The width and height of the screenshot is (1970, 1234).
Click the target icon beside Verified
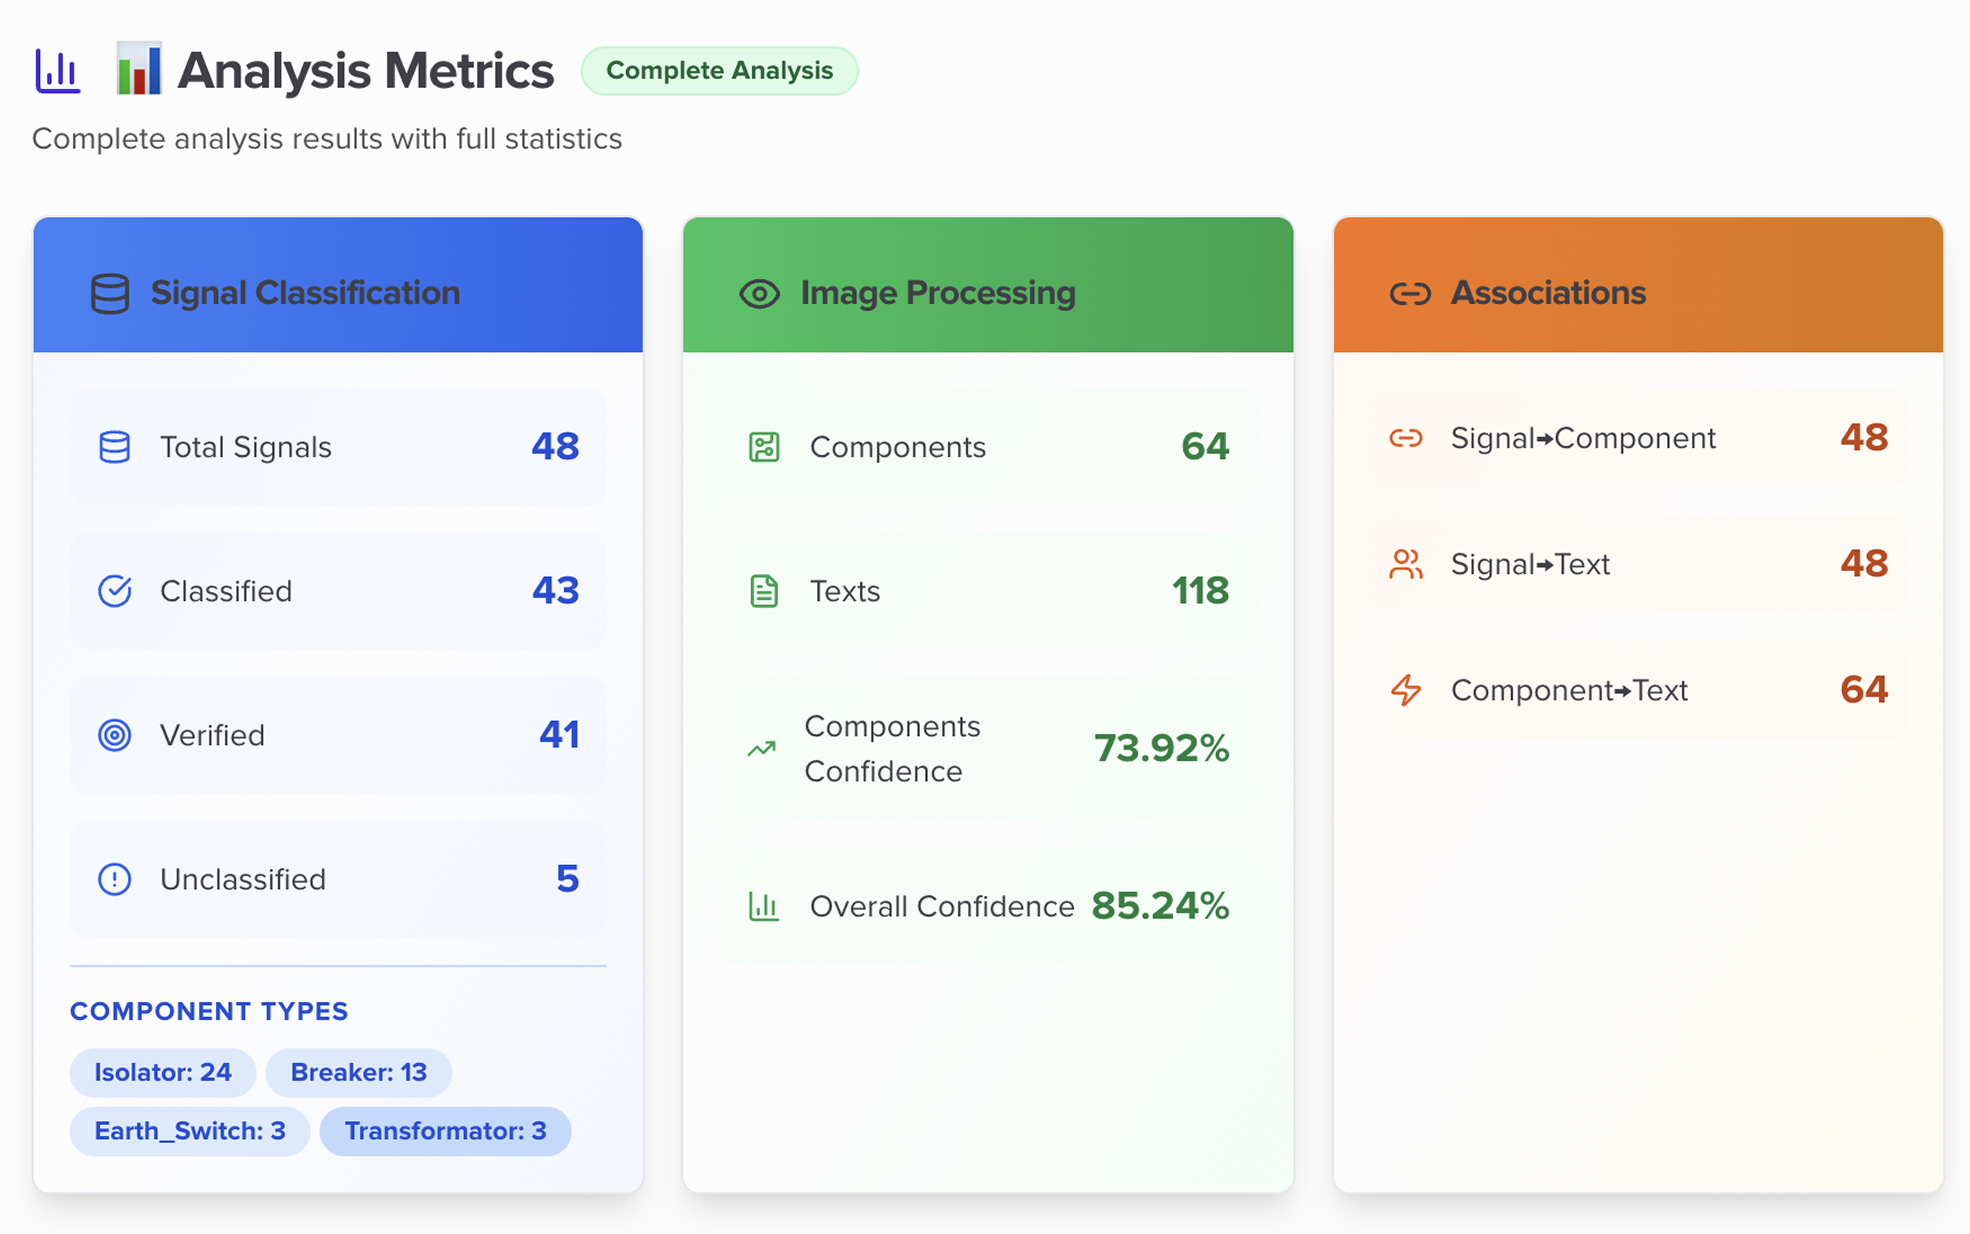click(x=115, y=735)
